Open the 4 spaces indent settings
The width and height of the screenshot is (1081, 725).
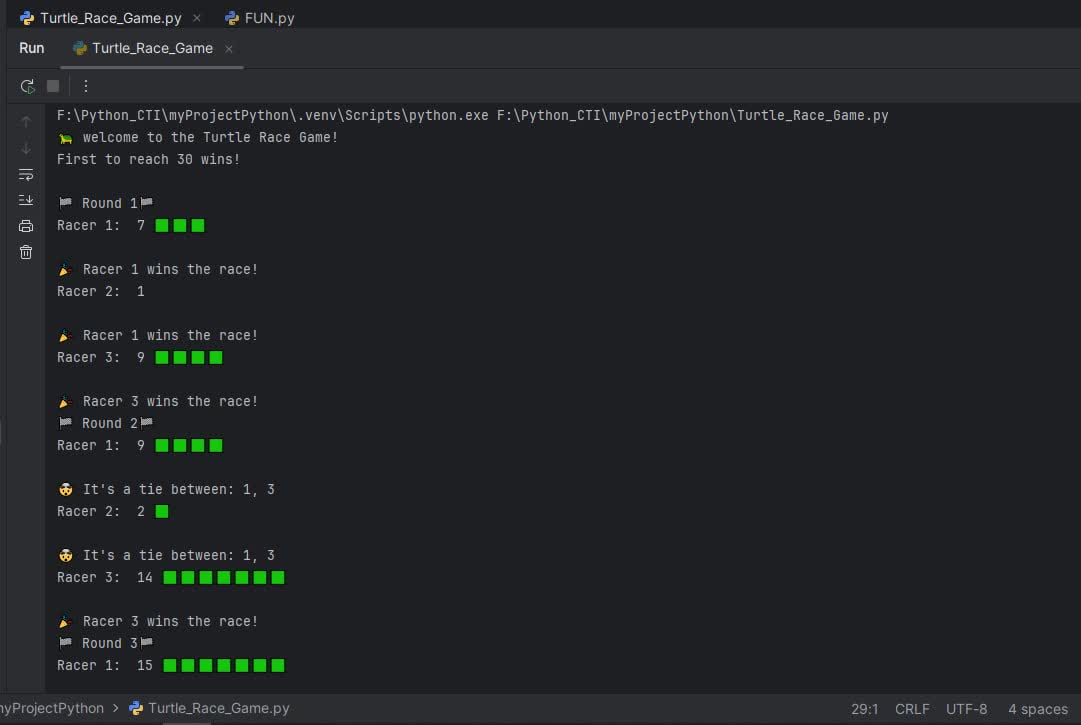(x=1038, y=709)
